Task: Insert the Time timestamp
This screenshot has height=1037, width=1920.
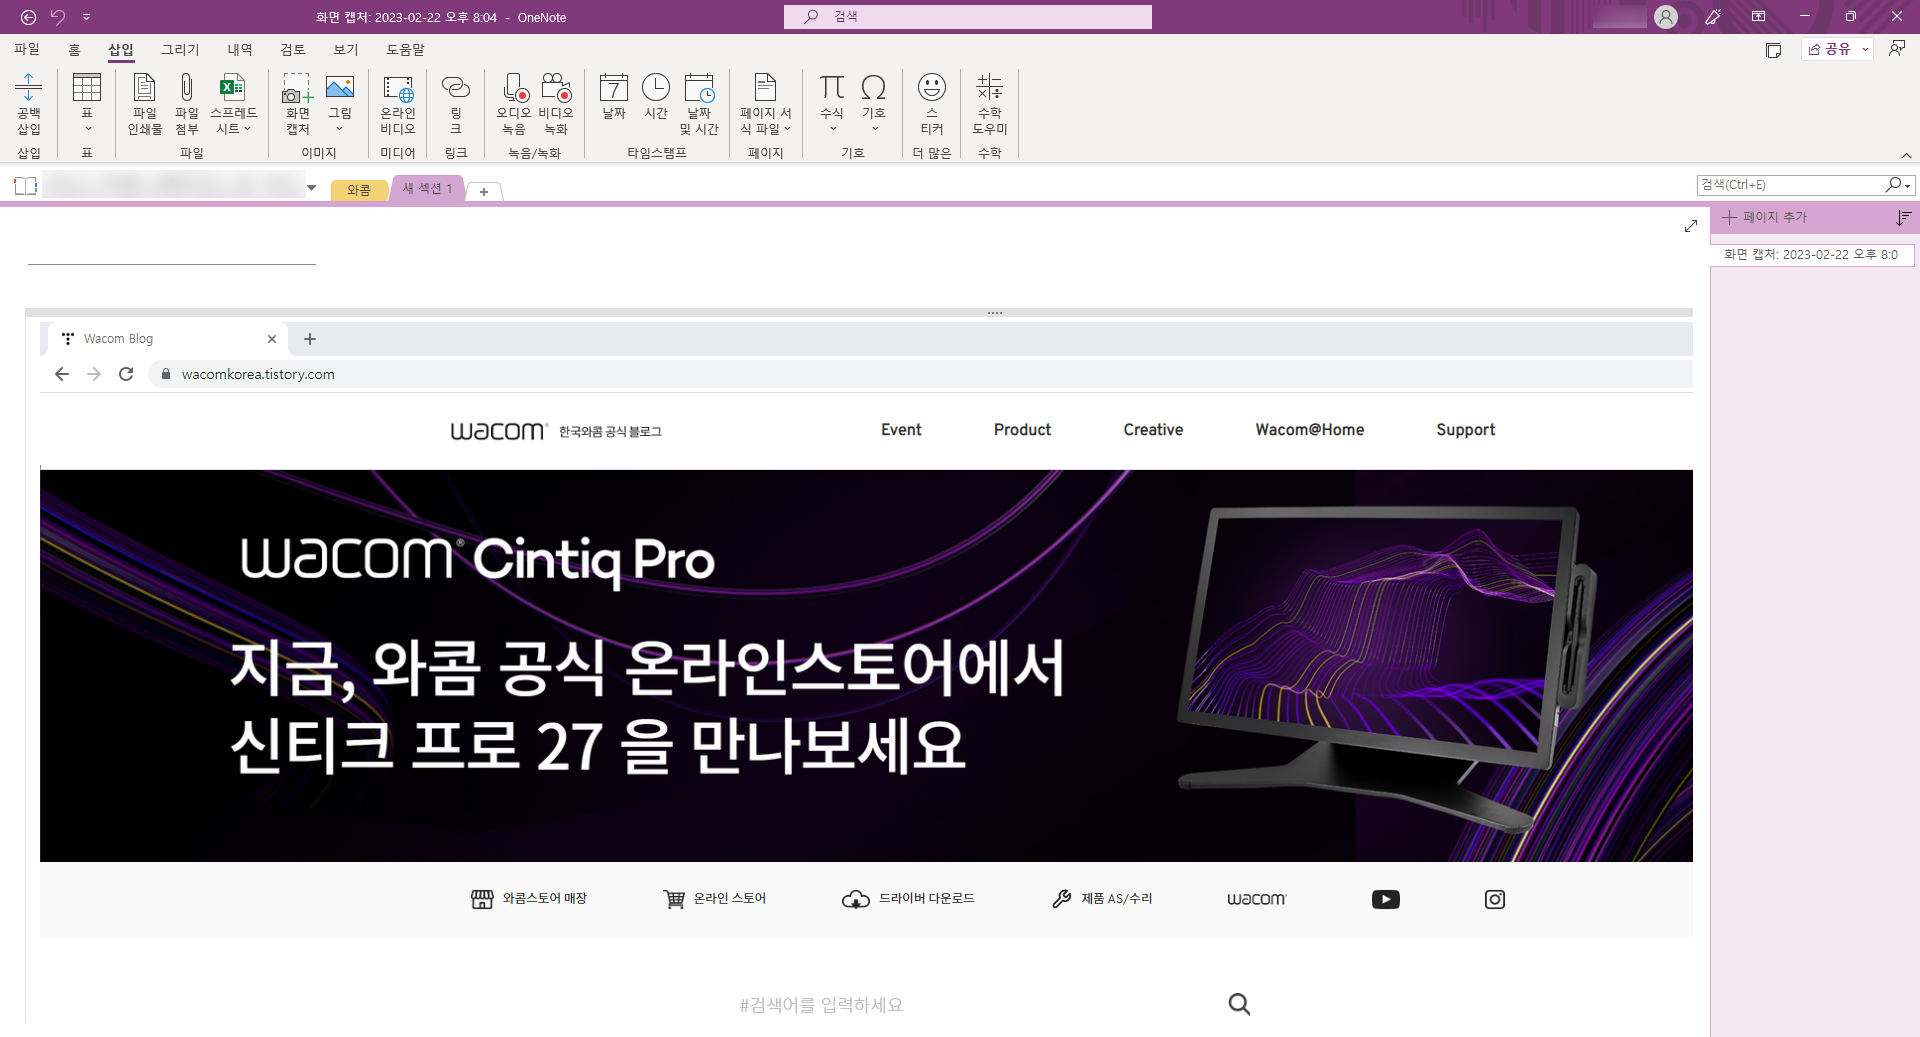Action: (656, 98)
